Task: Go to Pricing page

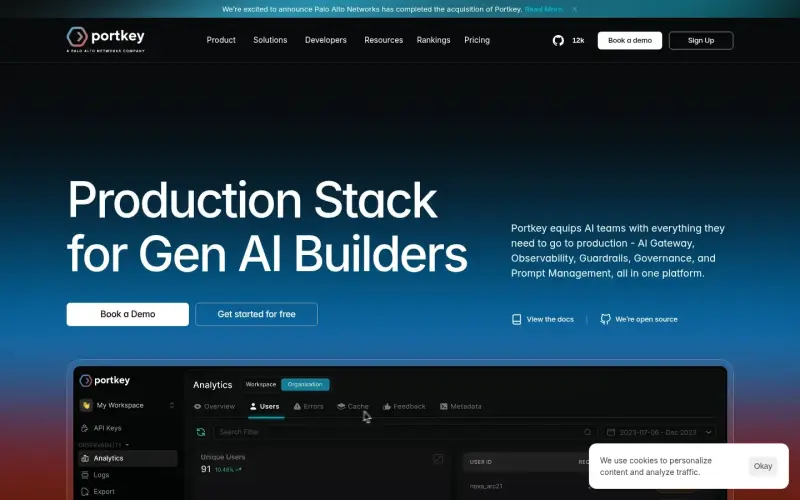Action: pos(477,40)
